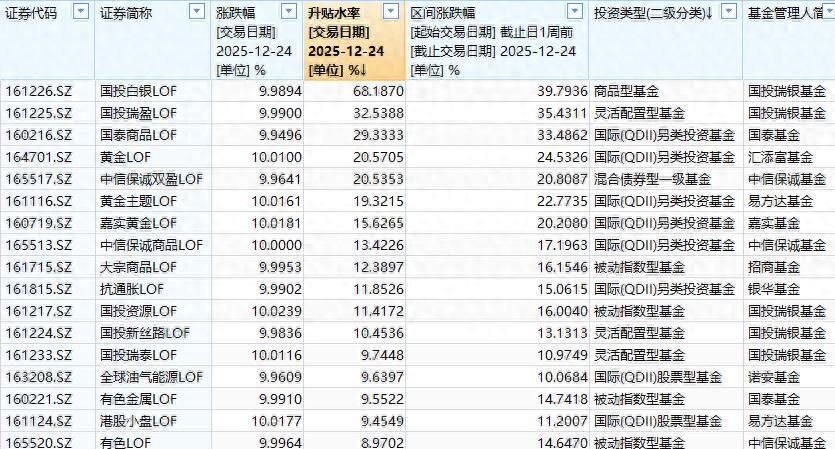835x449 pixels.
Task: Select the interval change value 35.4311
Action: click(x=562, y=113)
